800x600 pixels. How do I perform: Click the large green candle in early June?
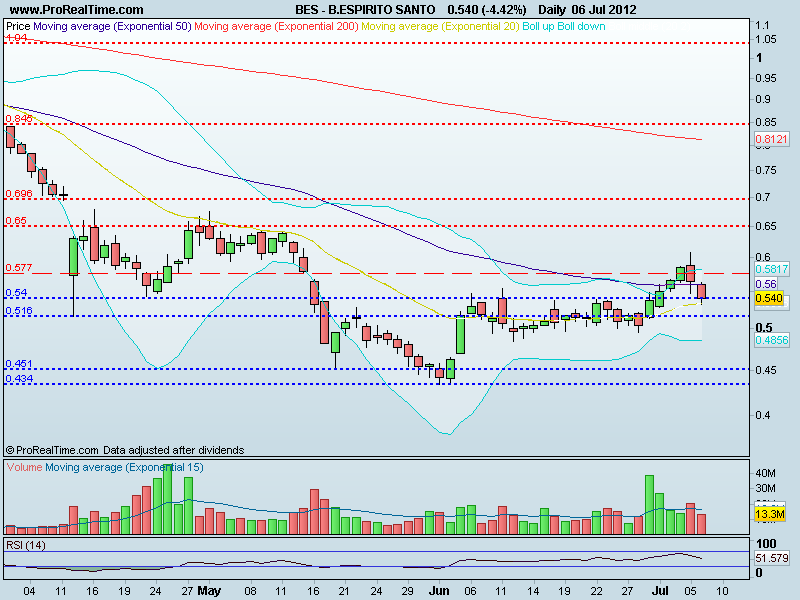point(460,334)
